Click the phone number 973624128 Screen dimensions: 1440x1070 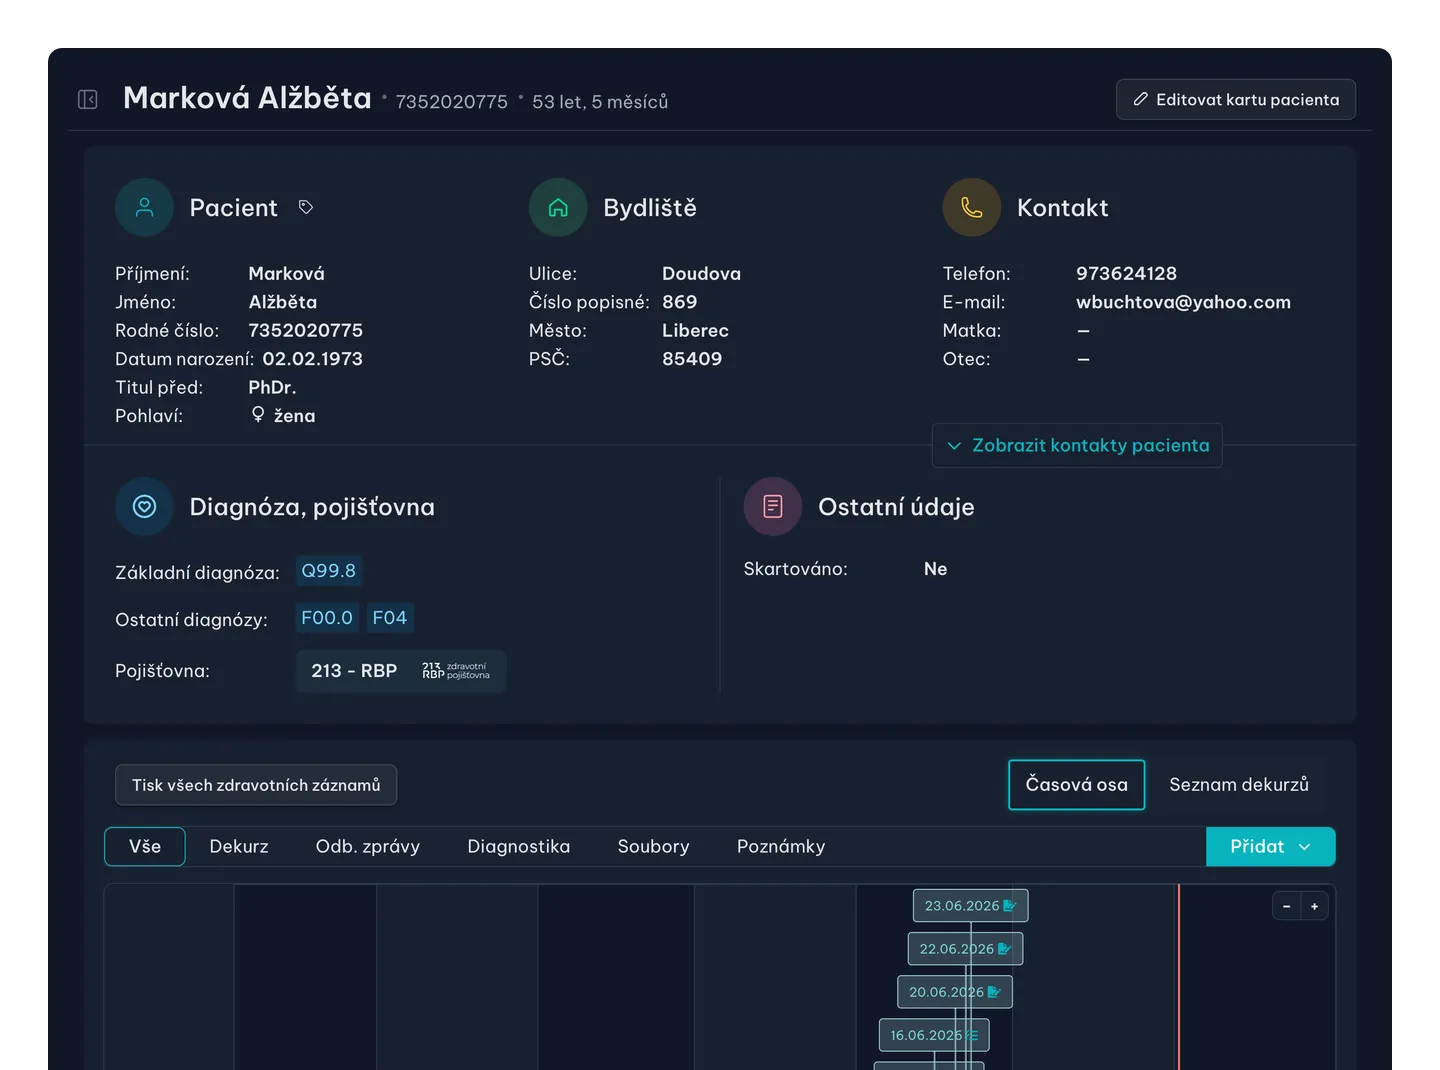click(1126, 273)
